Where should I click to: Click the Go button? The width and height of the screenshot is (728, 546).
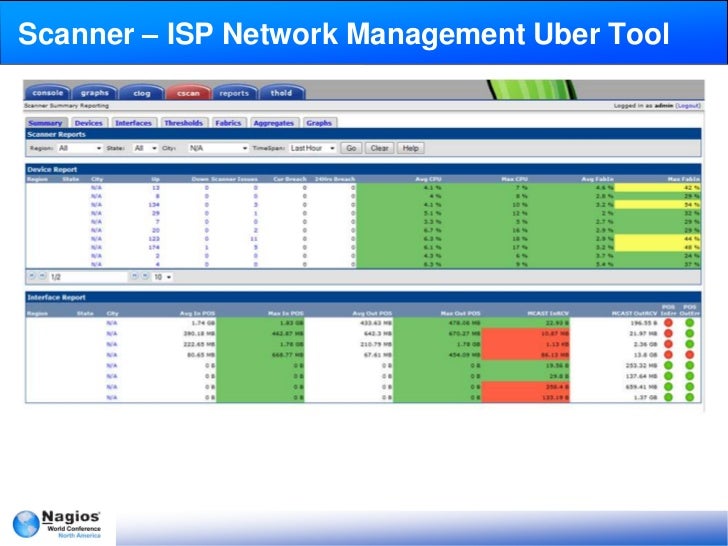351,148
